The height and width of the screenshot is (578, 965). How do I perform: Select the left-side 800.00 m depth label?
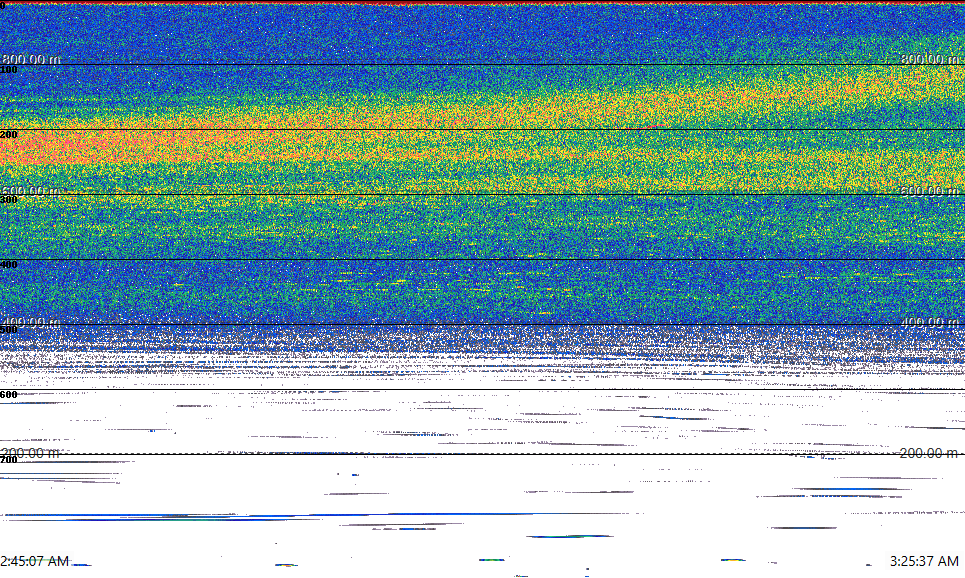31,59
